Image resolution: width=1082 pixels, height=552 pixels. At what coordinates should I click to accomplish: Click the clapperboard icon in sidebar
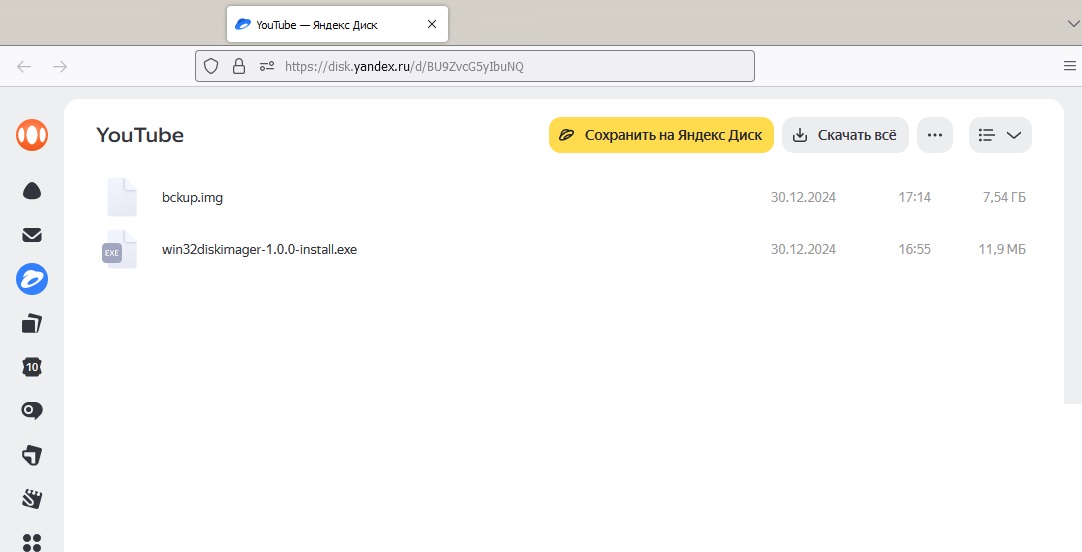click(x=32, y=498)
